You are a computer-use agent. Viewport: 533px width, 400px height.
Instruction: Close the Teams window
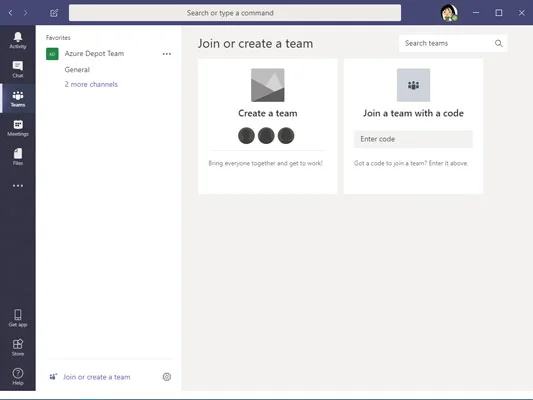point(521,13)
